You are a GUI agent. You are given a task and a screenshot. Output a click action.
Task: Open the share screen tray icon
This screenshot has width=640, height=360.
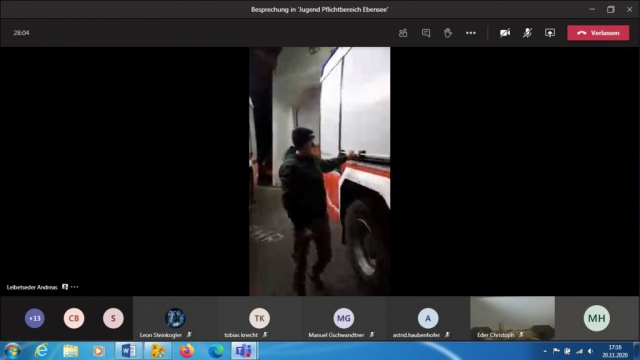tap(550, 33)
